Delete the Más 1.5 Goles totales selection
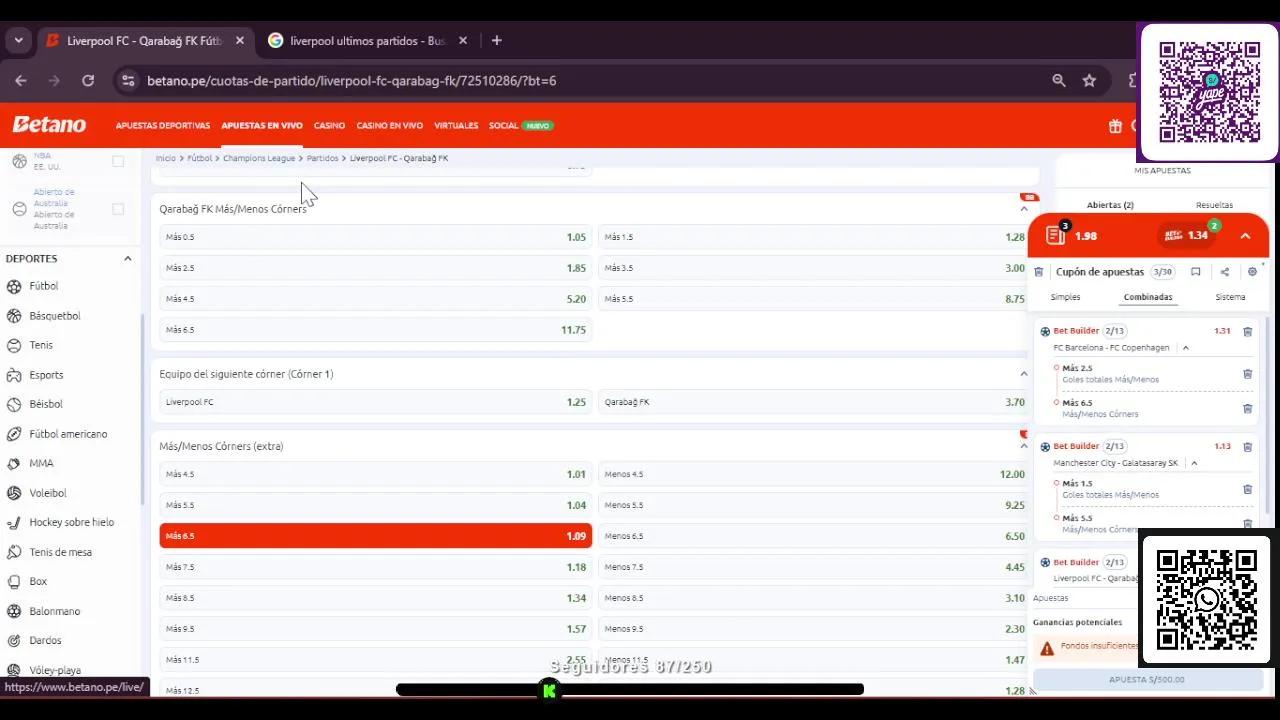The width and height of the screenshot is (1280, 720). pyautogui.click(x=1247, y=489)
